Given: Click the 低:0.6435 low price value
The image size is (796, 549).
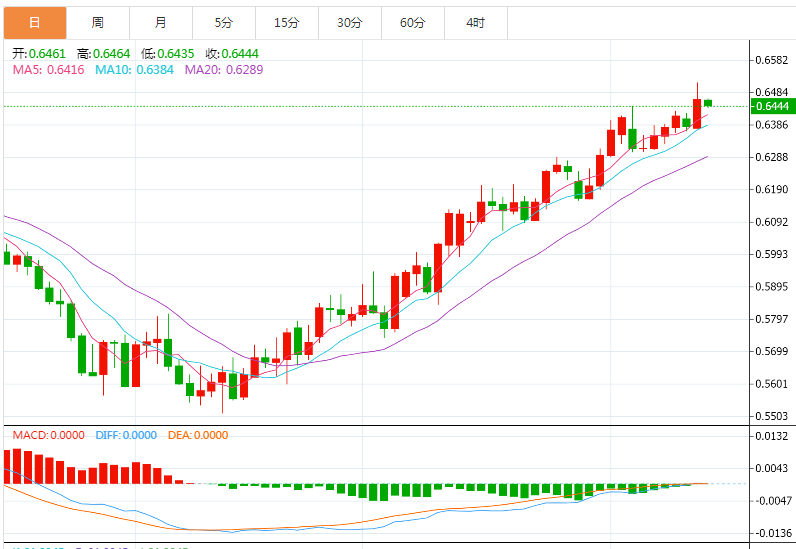Looking at the screenshot, I should click(x=168, y=53).
